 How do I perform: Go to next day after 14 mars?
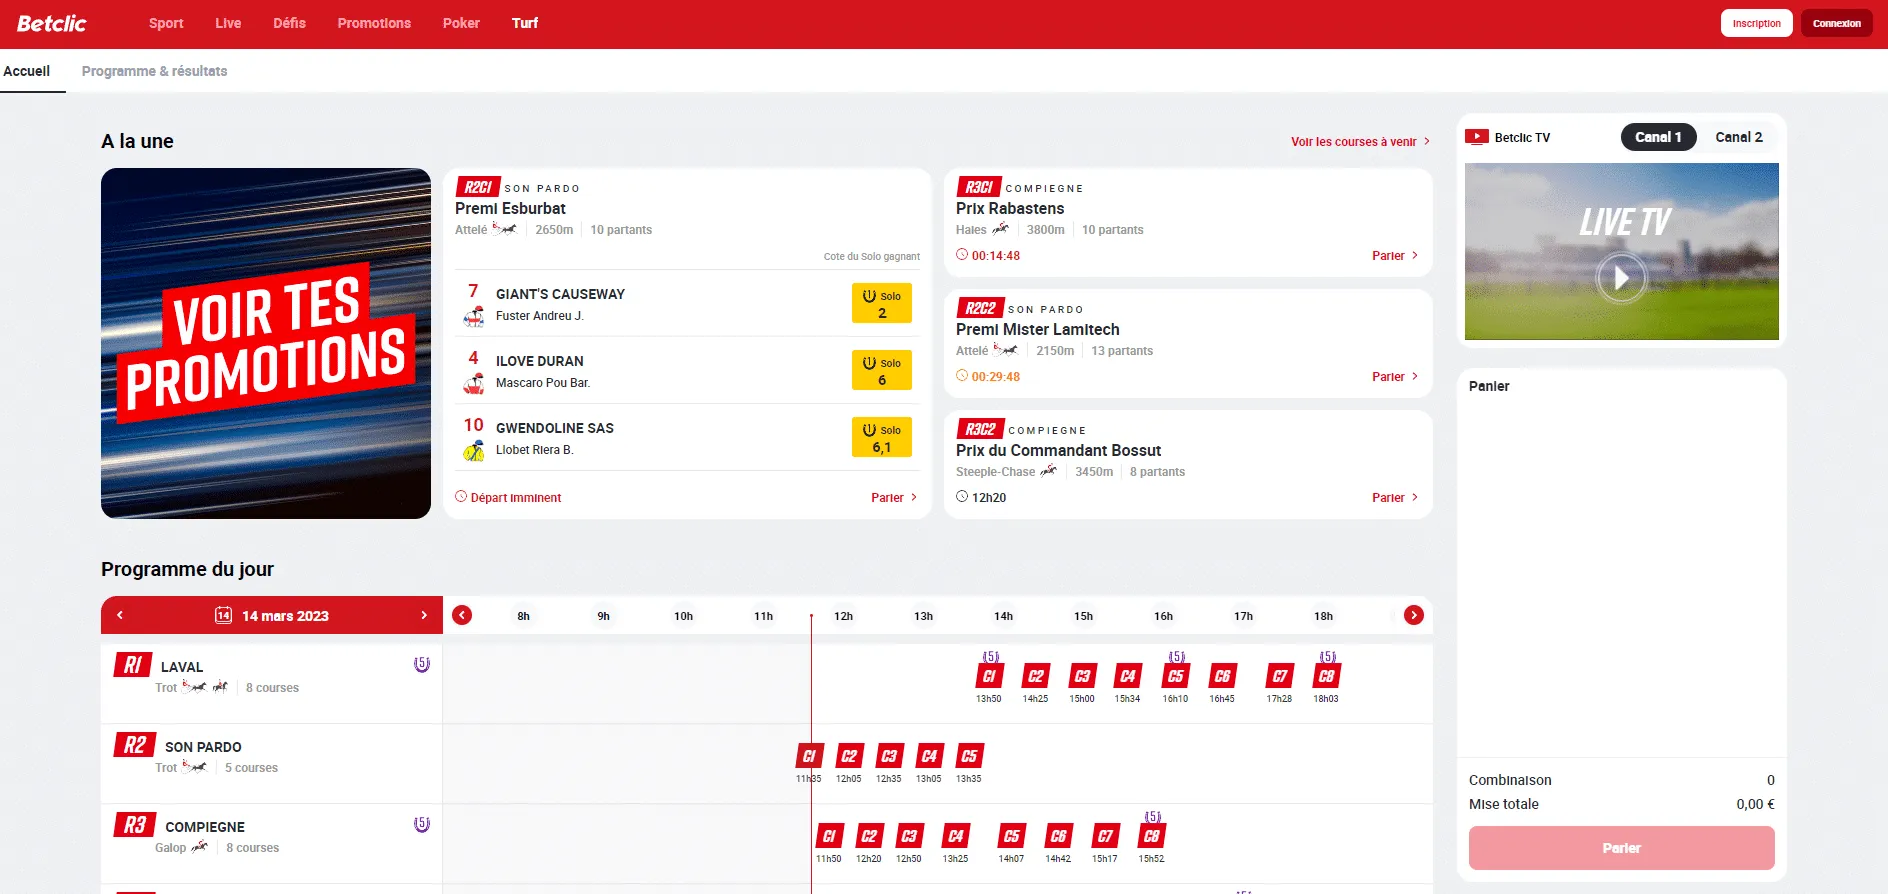424,615
